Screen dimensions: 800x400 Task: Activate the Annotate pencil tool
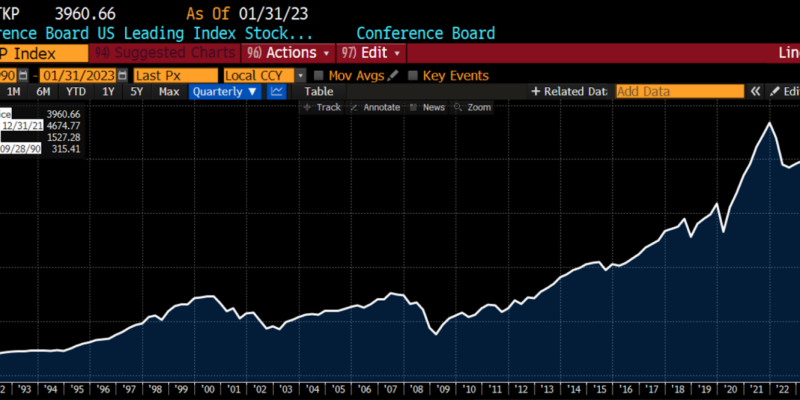coord(375,107)
